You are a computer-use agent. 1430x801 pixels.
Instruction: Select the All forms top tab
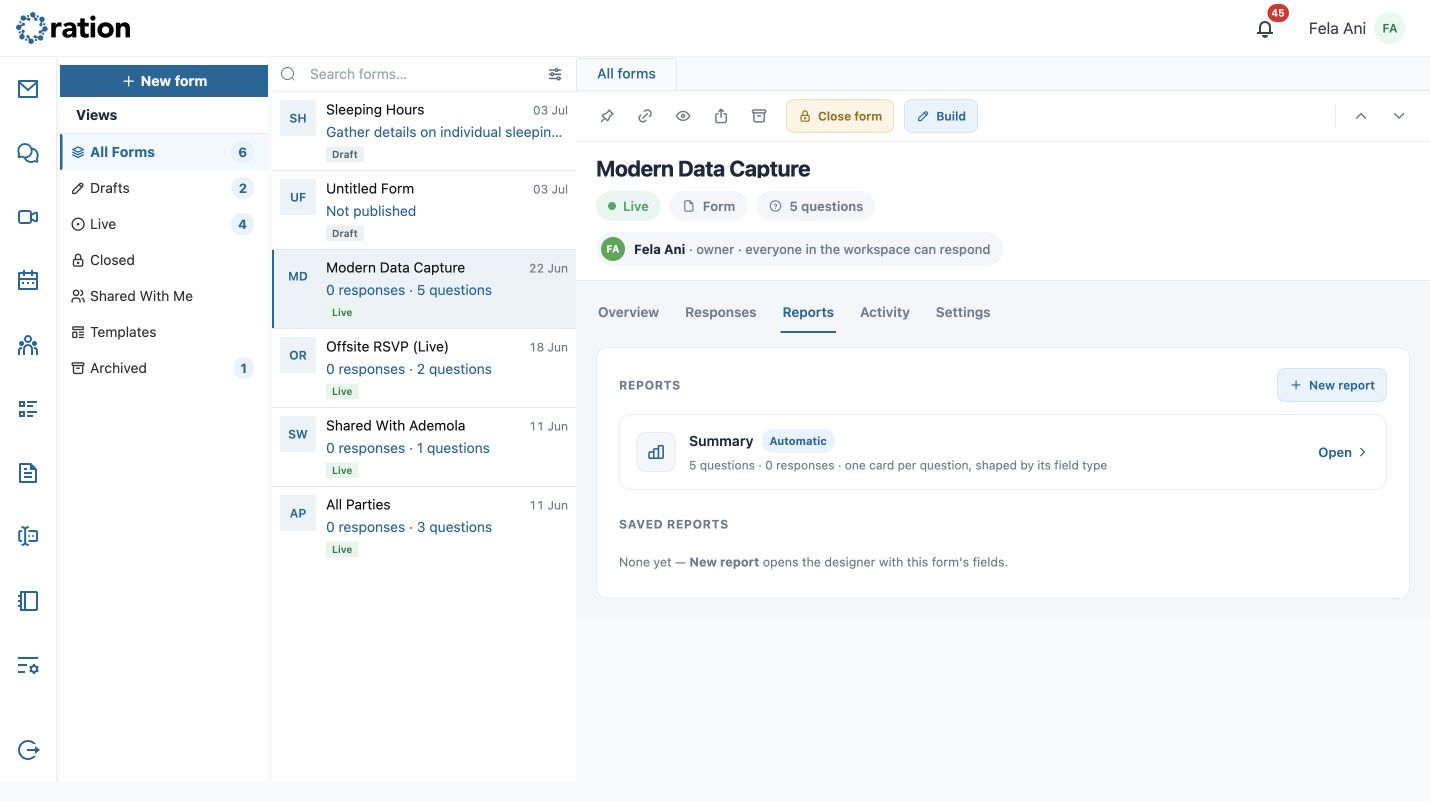coord(626,74)
